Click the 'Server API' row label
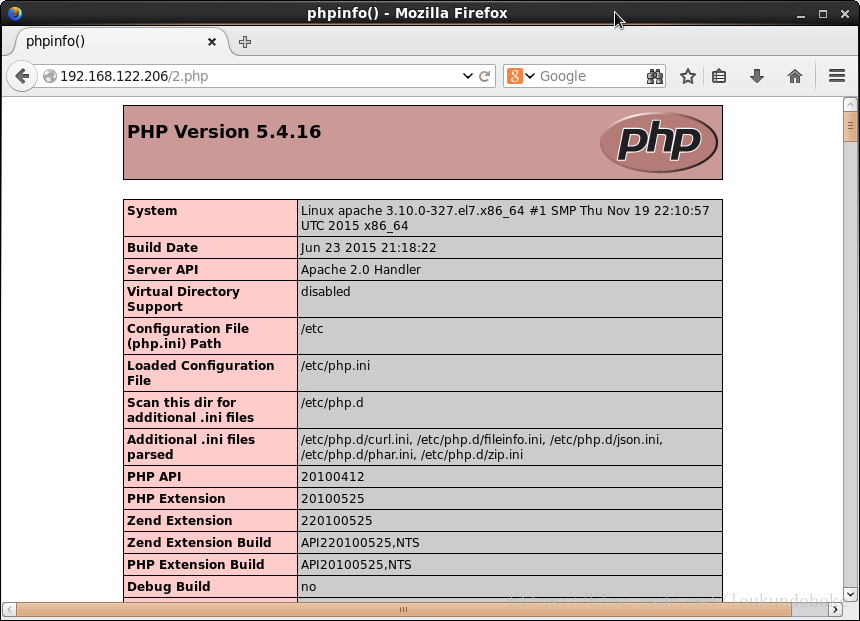Screen dimensions: 860x621 tap(162, 269)
